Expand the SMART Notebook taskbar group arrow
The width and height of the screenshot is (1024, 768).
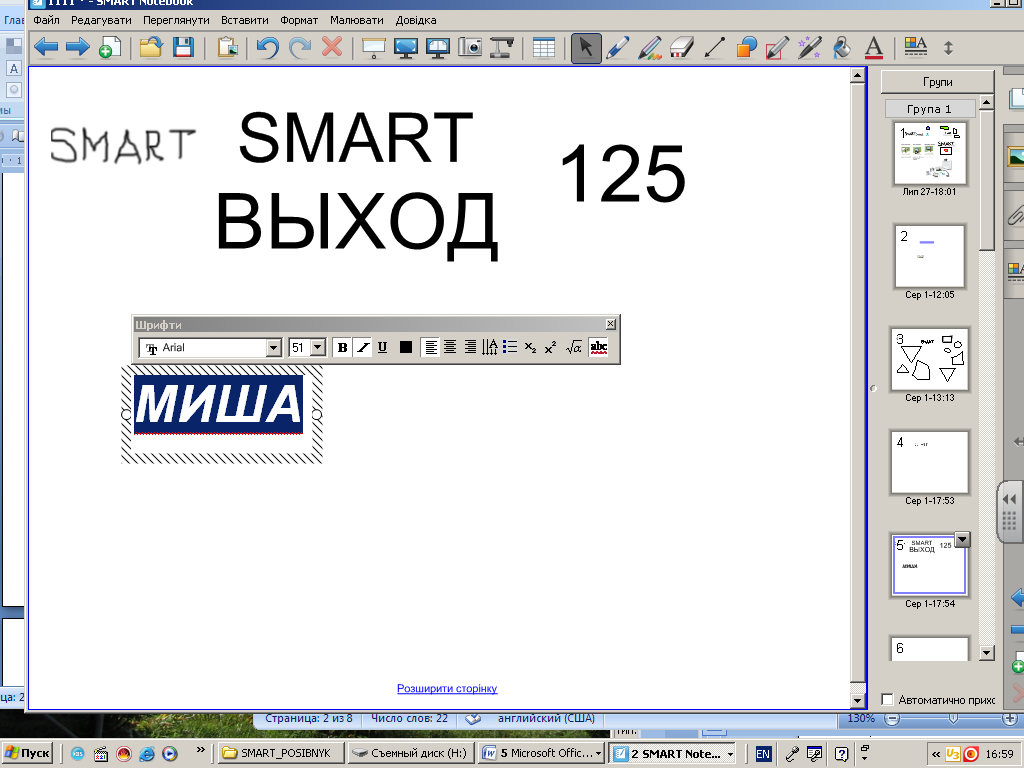click(730, 754)
